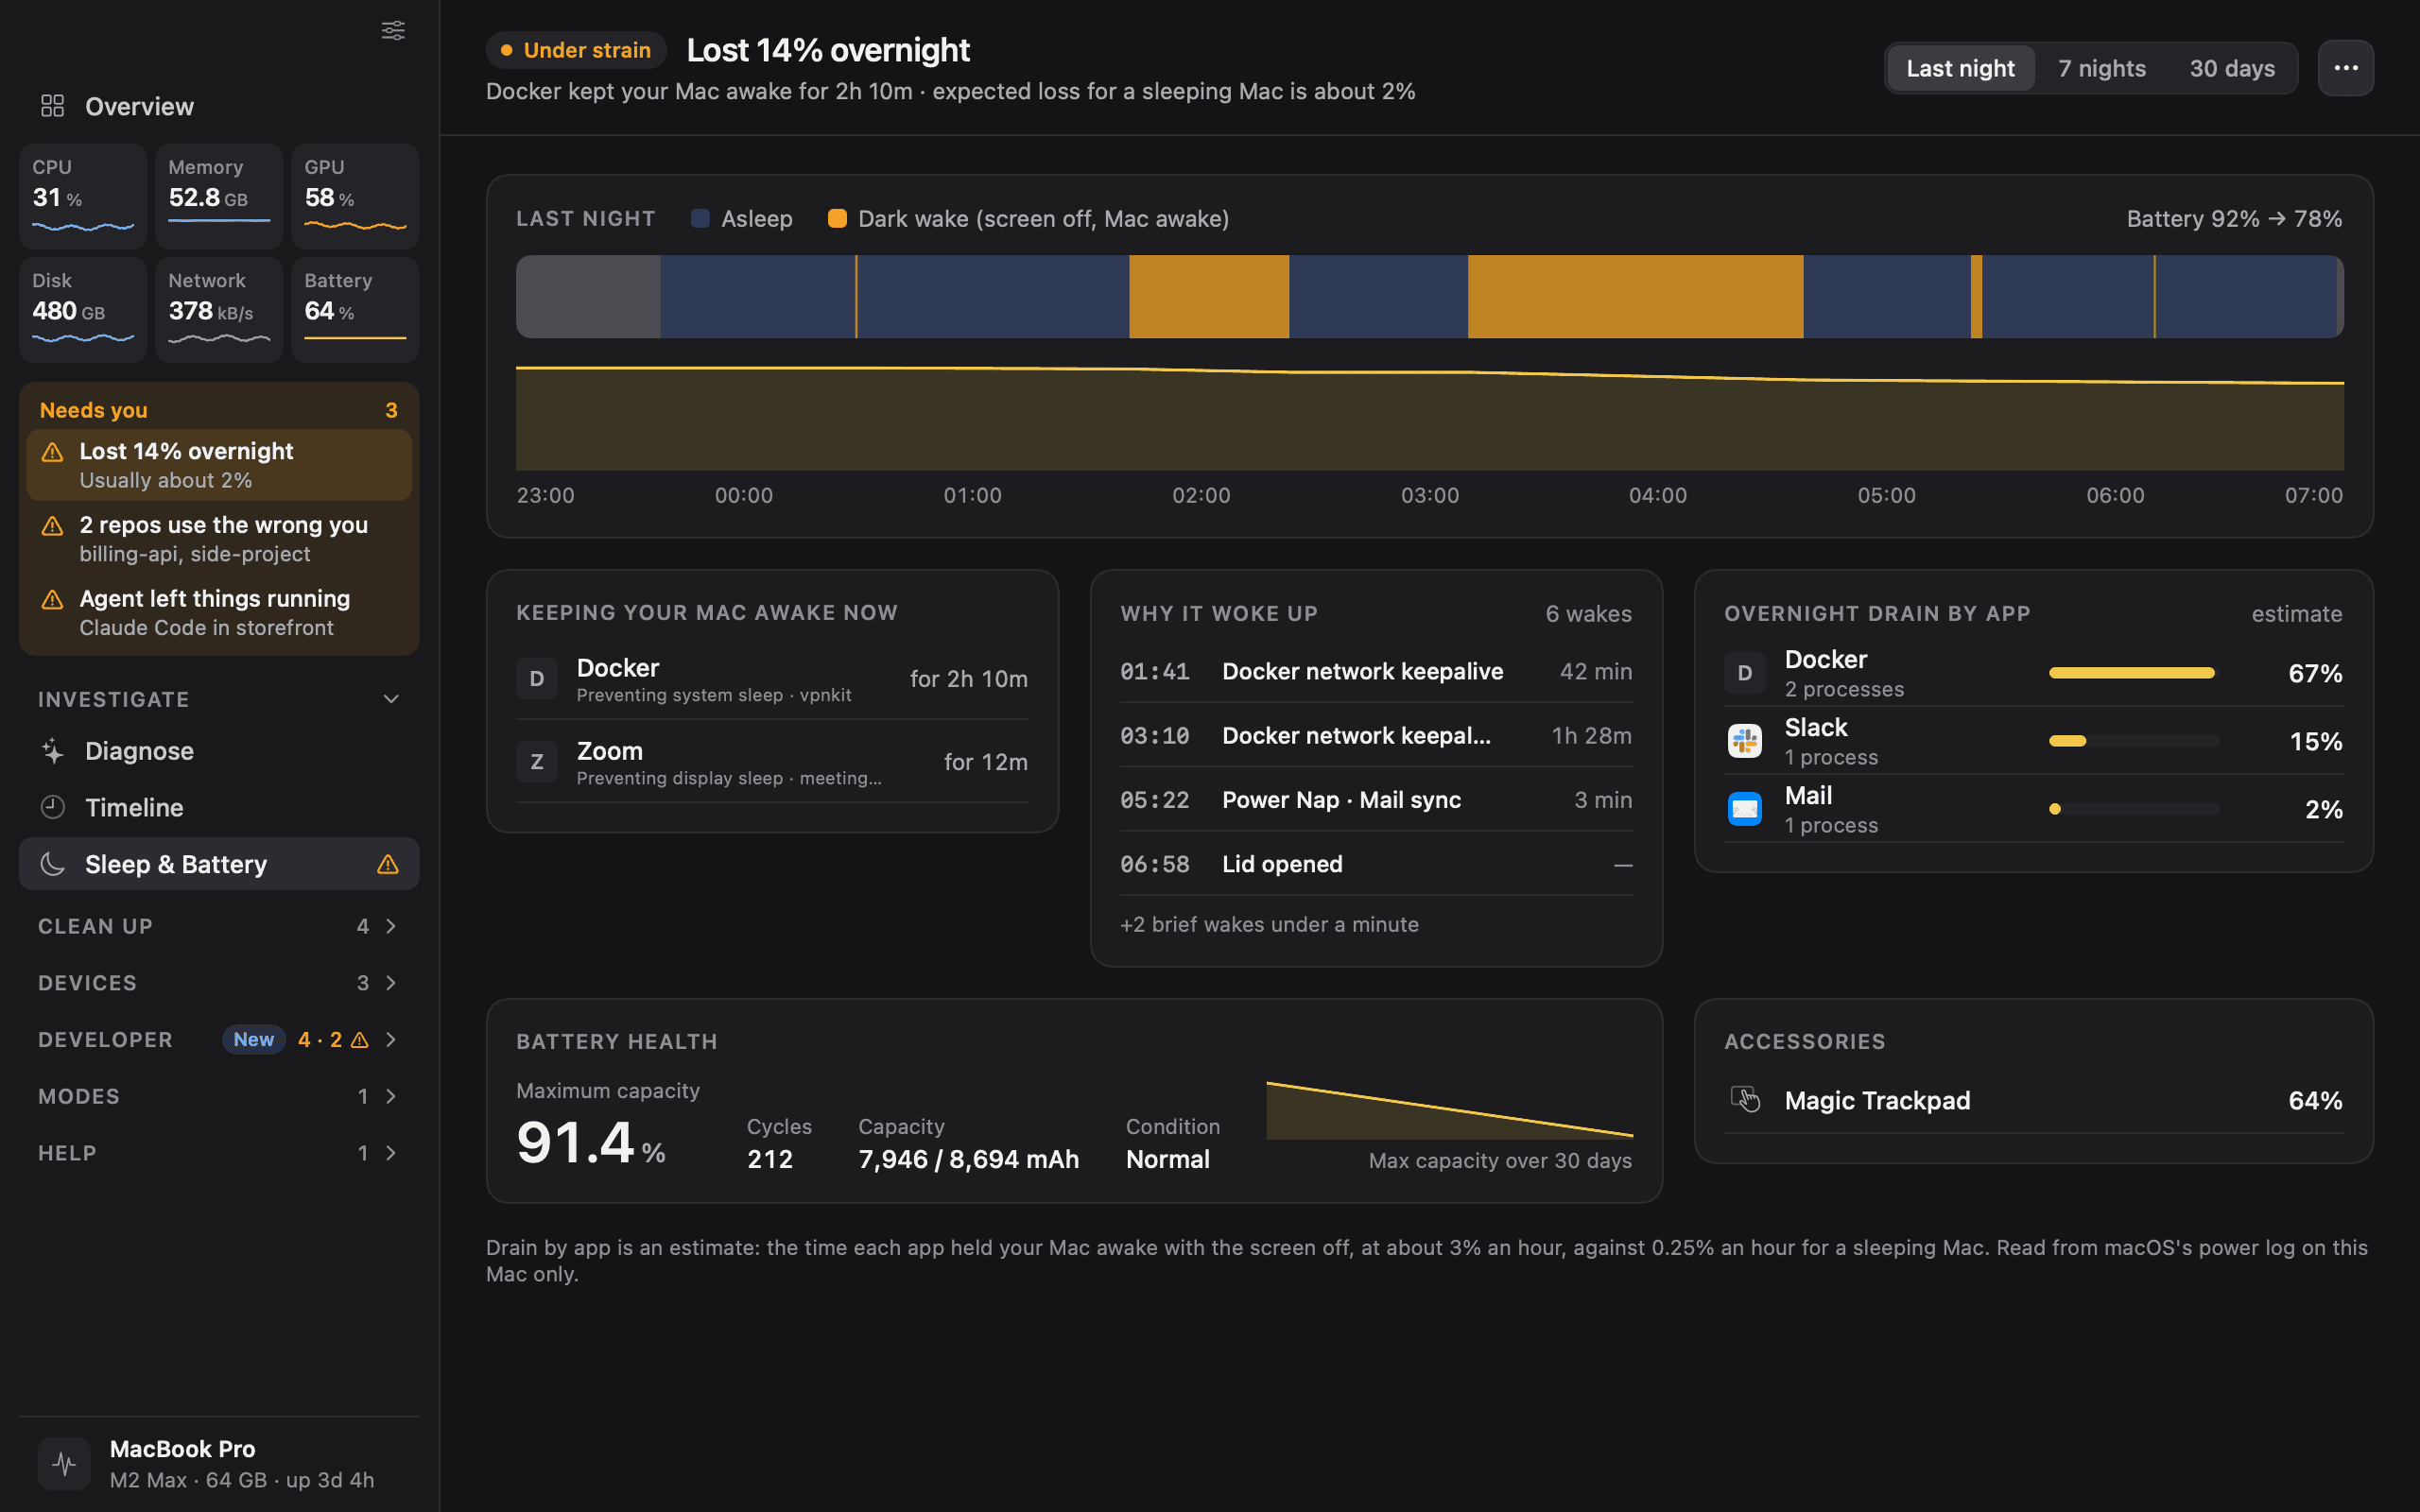Click the Docker 67% drain progress bar
The image size is (2420, 1512).
pos(2134,673)
